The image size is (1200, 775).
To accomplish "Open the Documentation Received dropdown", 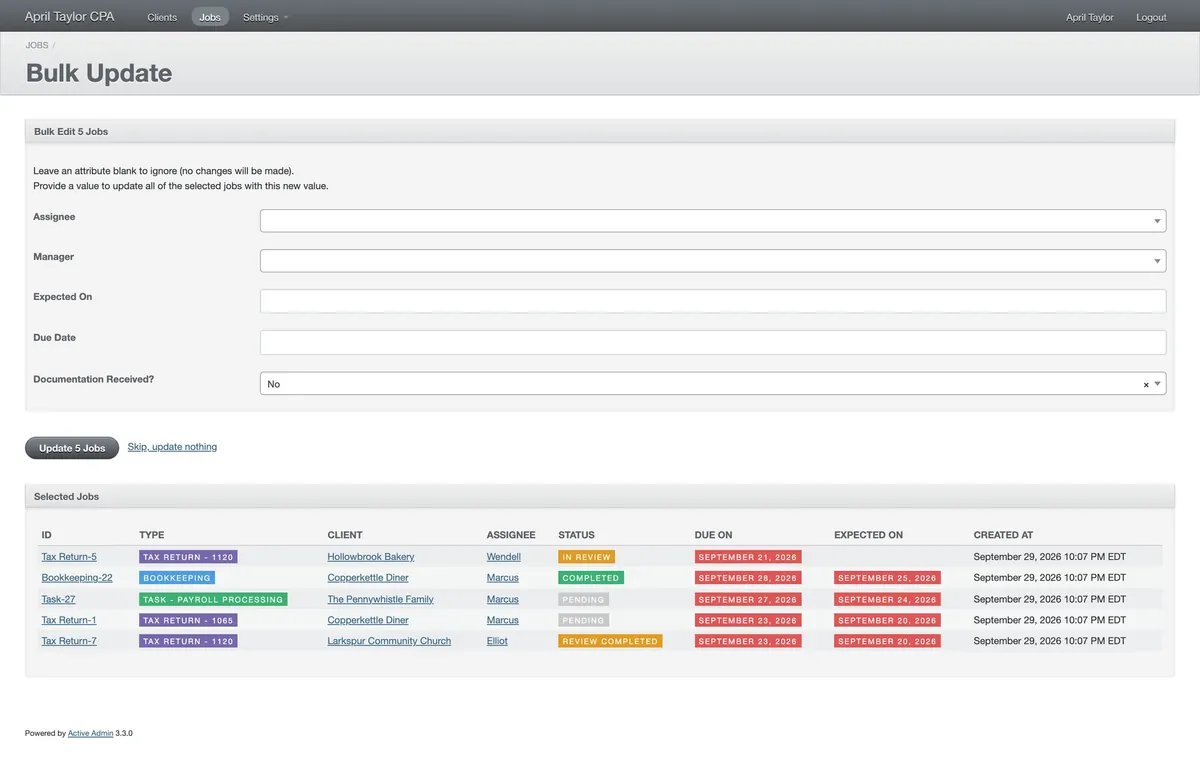I will (713, 383).
